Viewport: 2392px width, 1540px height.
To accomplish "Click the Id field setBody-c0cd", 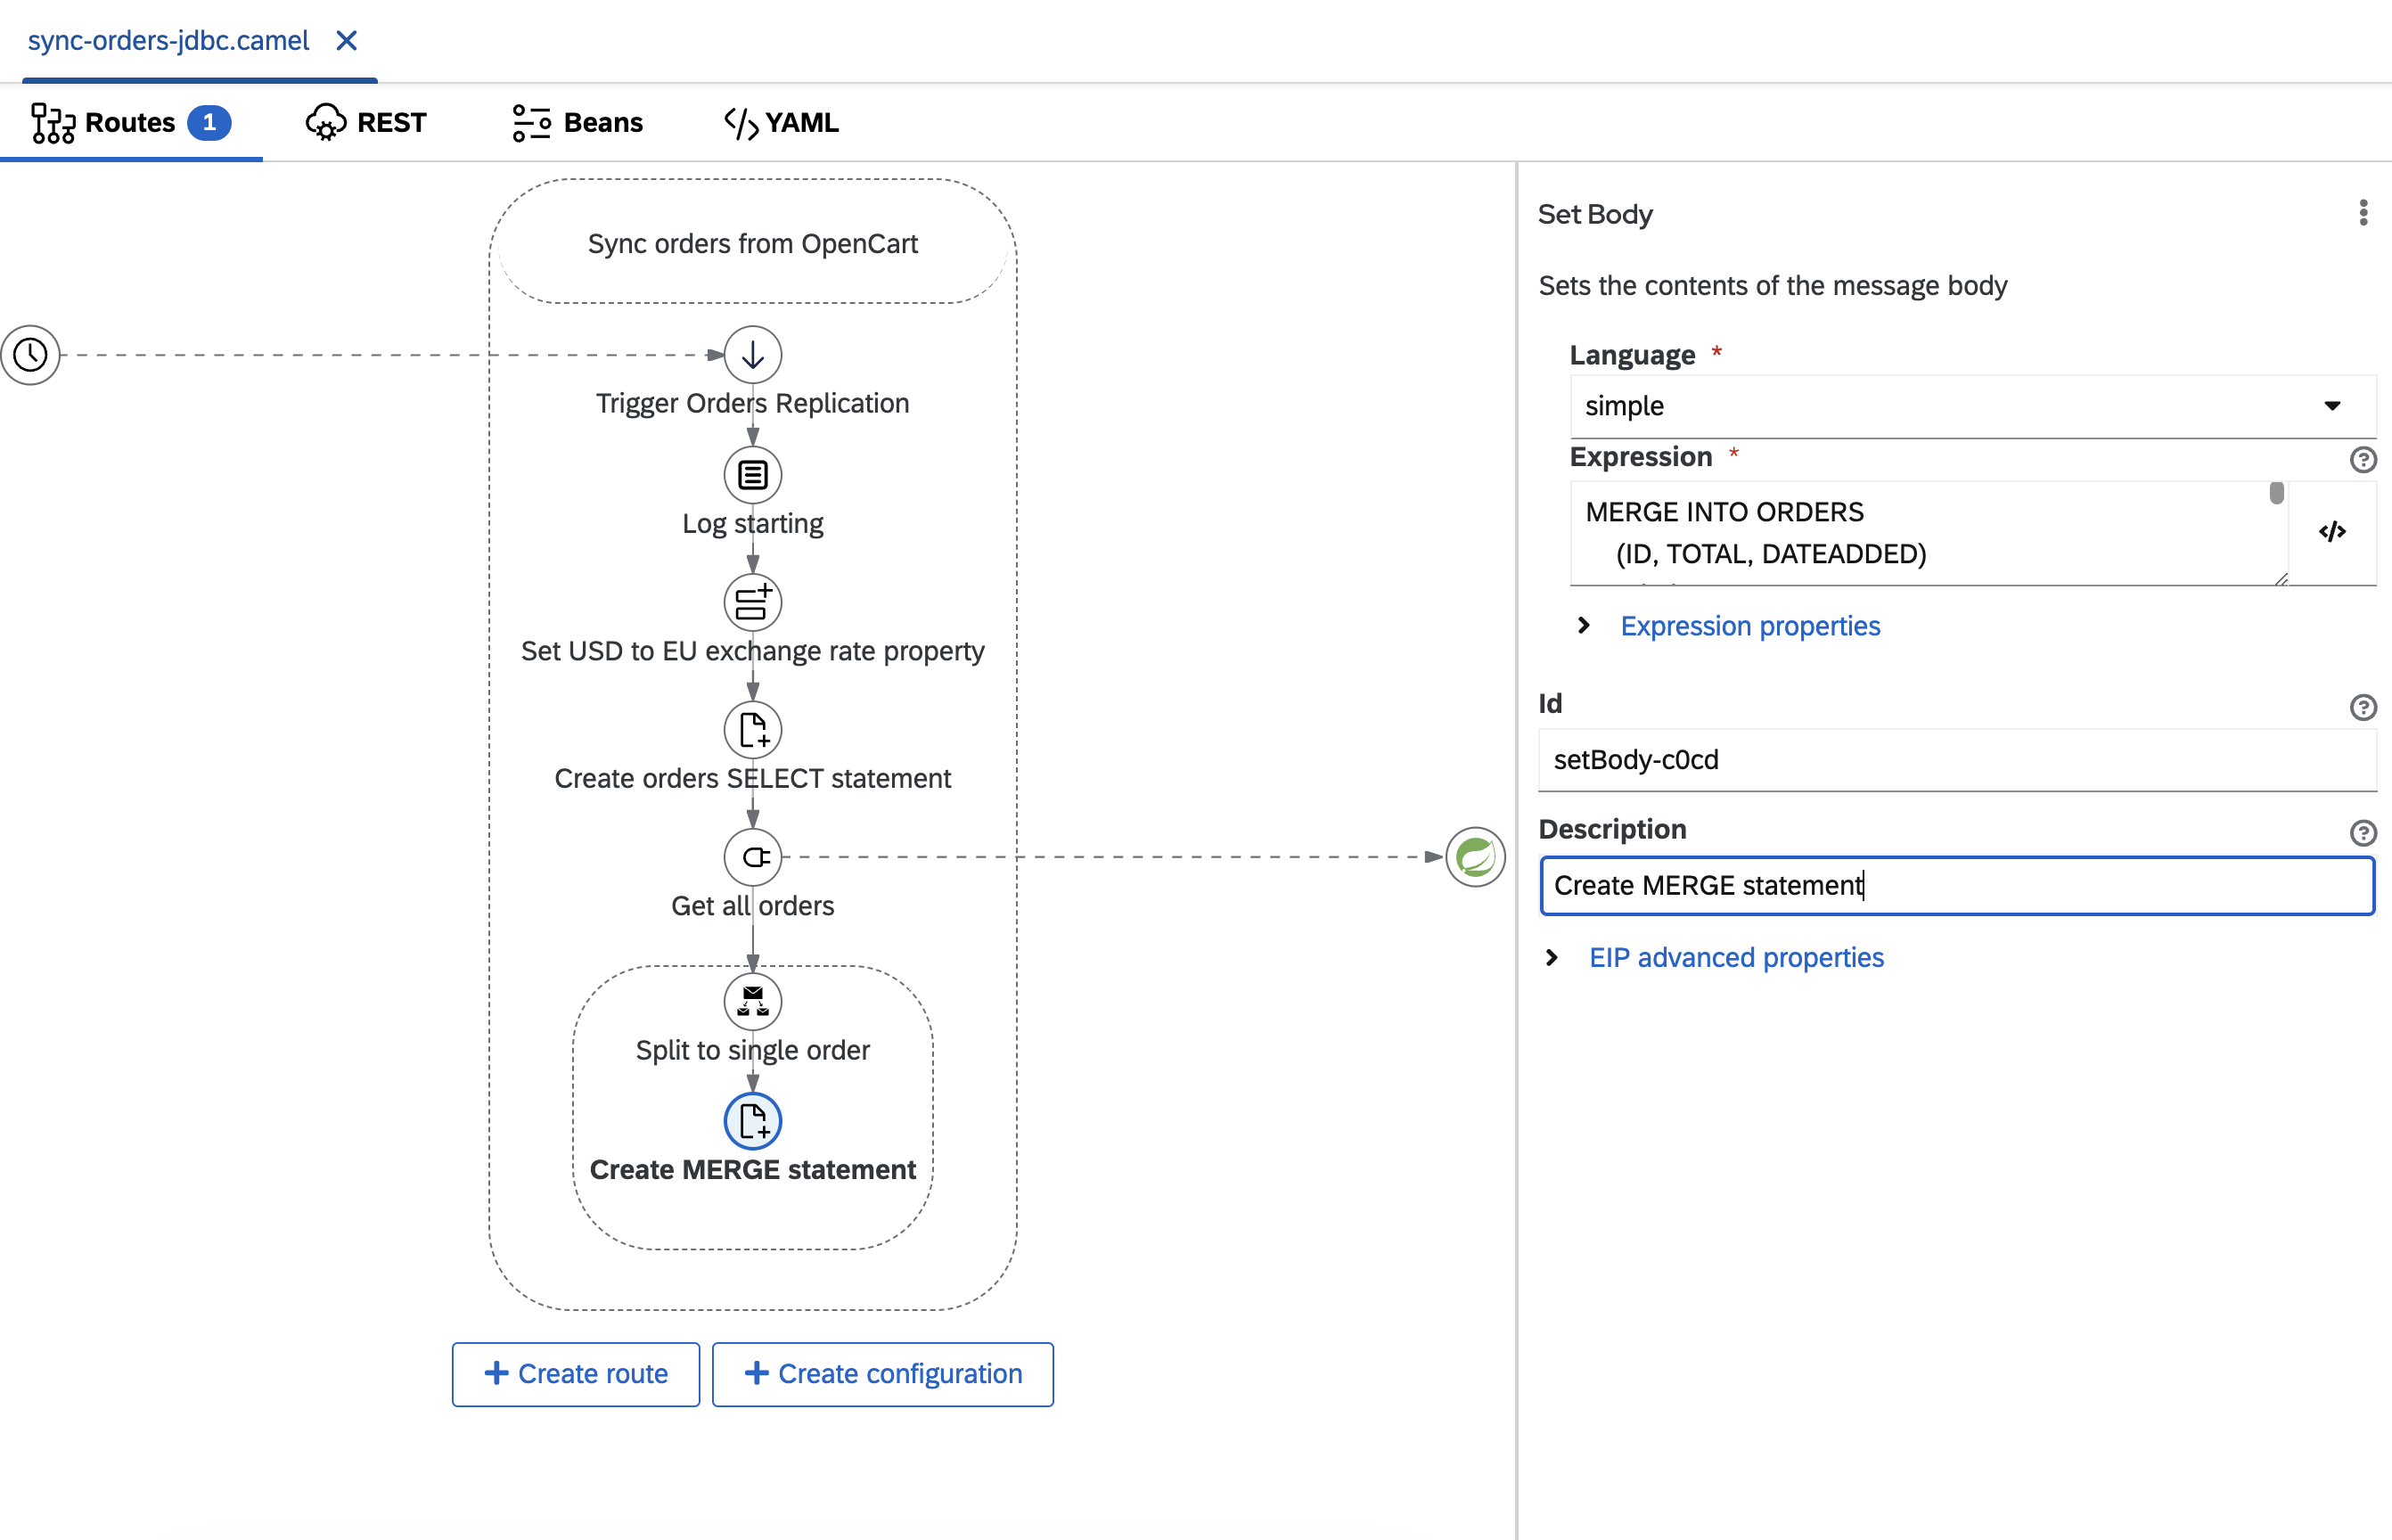I will [x=1957, y=760].
